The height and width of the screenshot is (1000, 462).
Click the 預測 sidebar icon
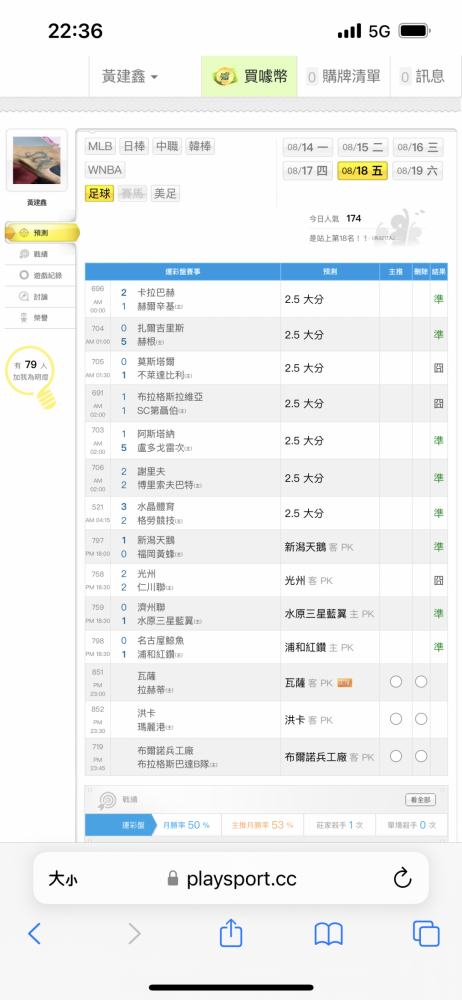[23, 233]
